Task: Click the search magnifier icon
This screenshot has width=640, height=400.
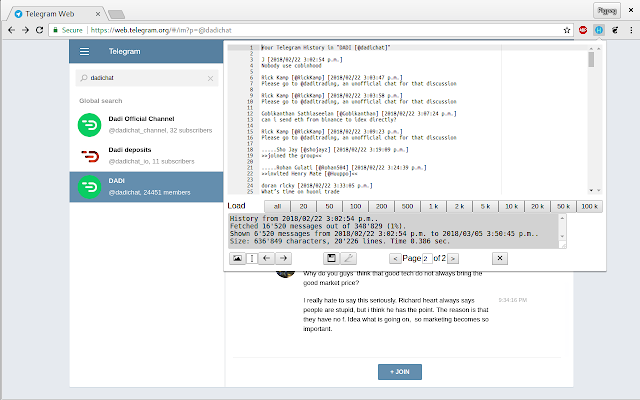Action: tap(84, 78)
